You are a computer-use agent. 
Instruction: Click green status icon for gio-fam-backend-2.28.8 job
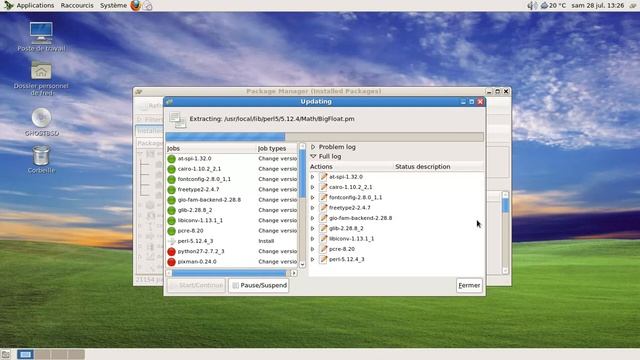[171, 200]
